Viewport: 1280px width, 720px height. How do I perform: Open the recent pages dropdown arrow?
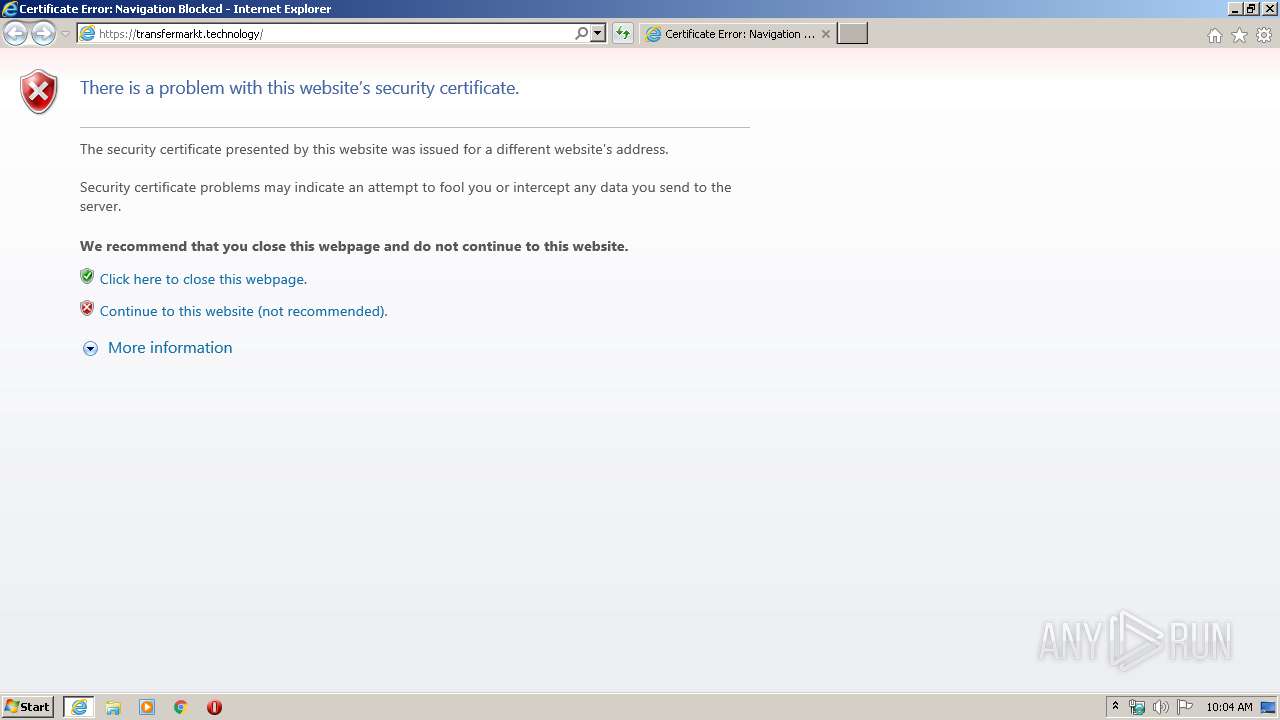pyautogui.click(x=65, y=34)
